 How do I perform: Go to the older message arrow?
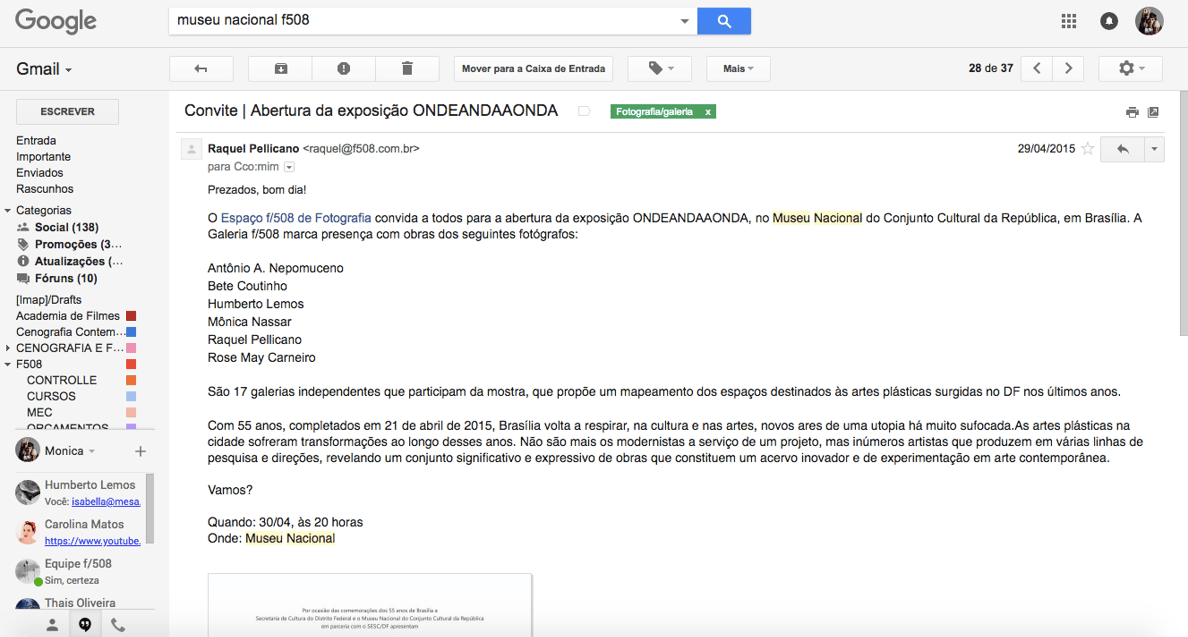(1068, 69)
